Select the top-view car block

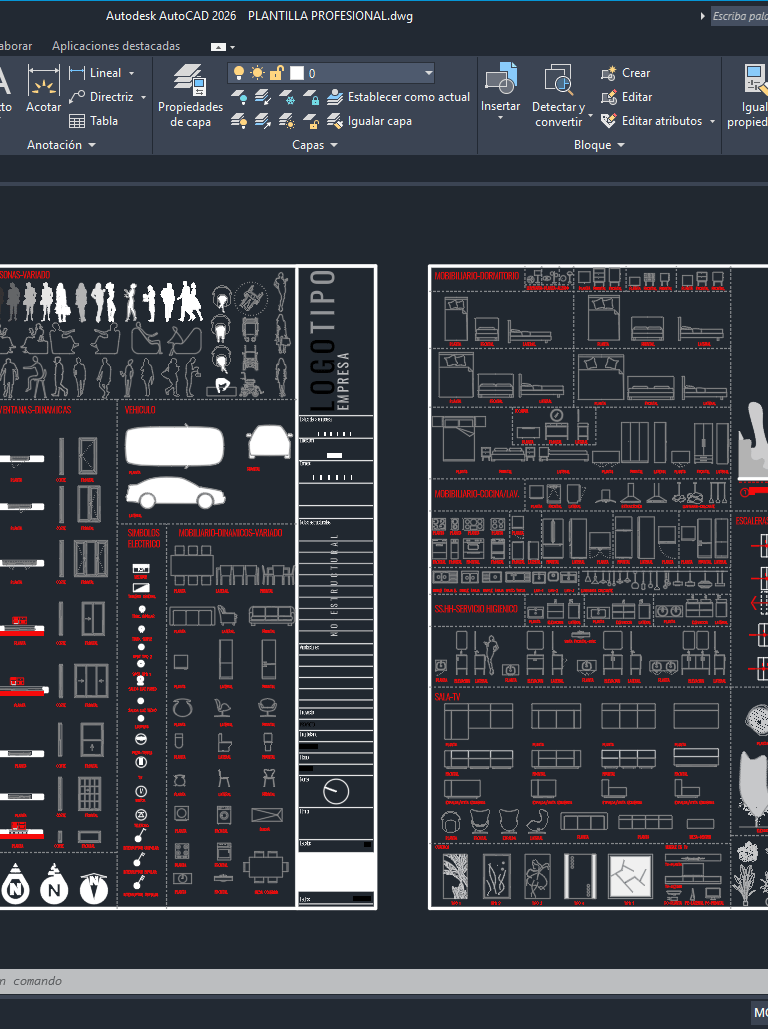point(174,446)
